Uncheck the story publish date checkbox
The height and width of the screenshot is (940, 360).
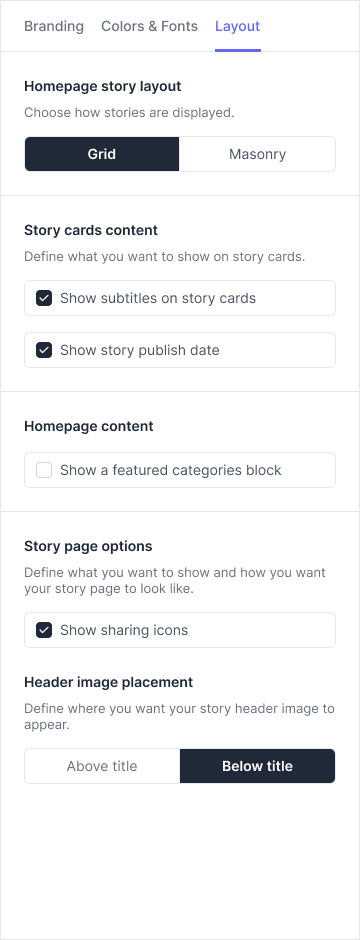(44, 350)
